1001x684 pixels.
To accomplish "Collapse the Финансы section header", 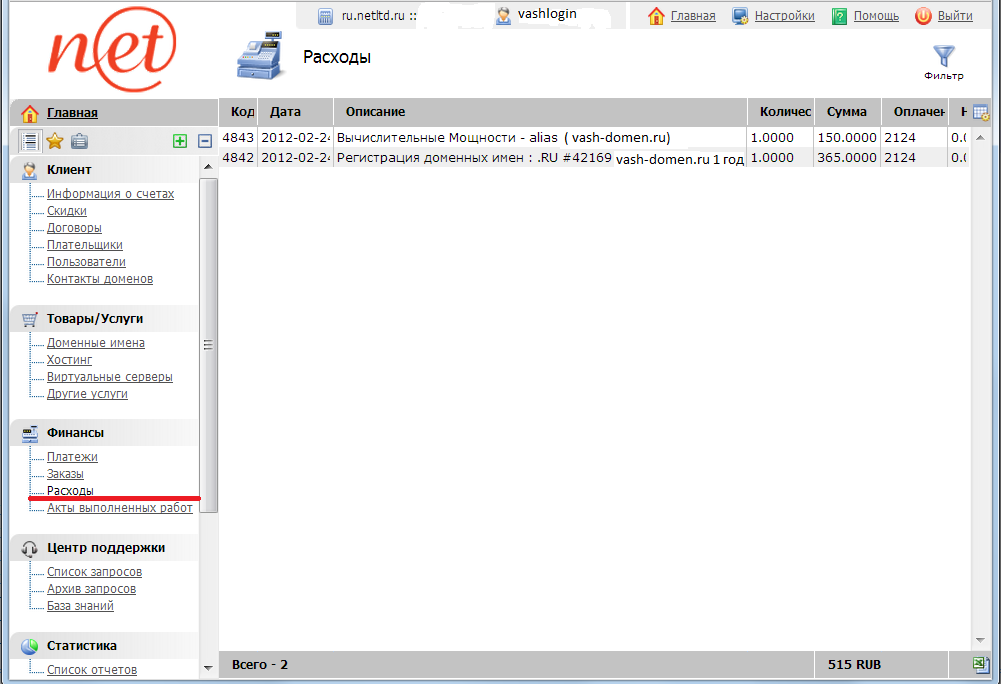I will [75, 433].
